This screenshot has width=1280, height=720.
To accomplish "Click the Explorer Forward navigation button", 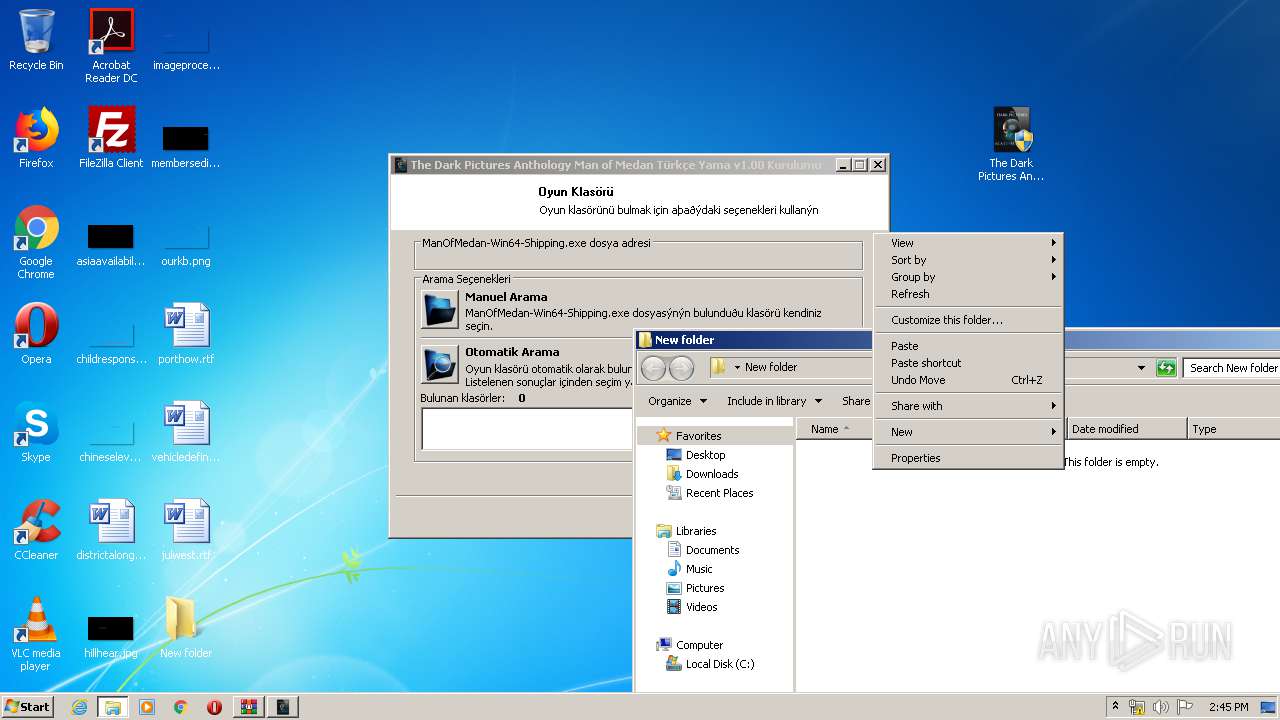I will (681, 368).
